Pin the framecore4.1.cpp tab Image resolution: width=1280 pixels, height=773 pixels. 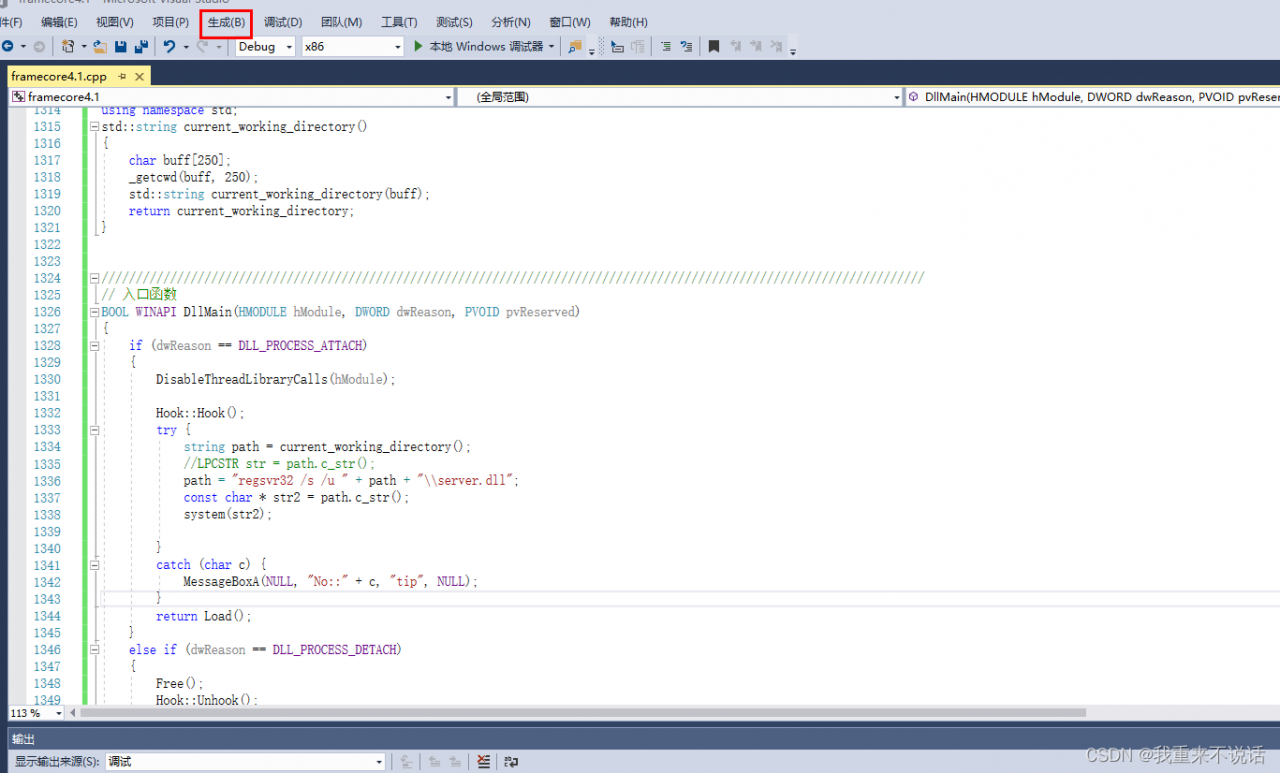point(122,77)
